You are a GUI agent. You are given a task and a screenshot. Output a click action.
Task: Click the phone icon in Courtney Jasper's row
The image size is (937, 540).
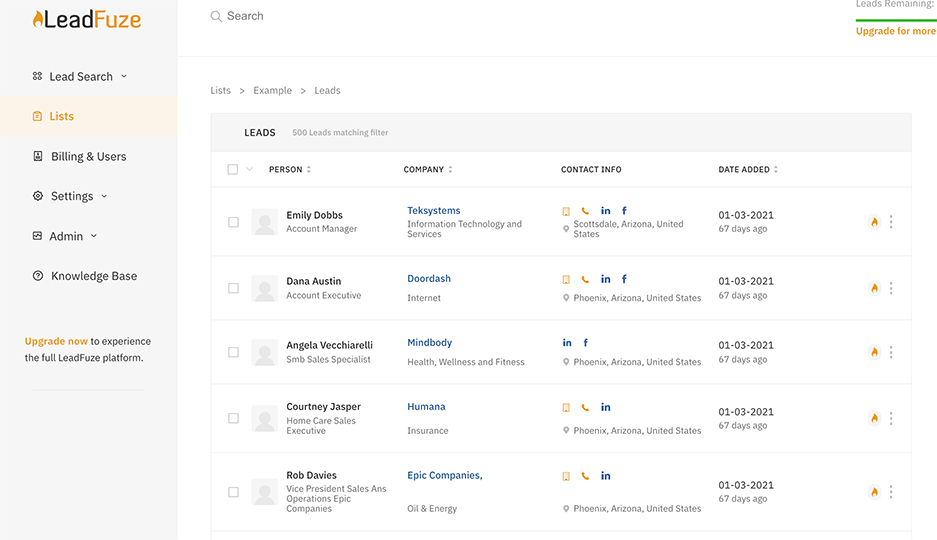(585, 408)
